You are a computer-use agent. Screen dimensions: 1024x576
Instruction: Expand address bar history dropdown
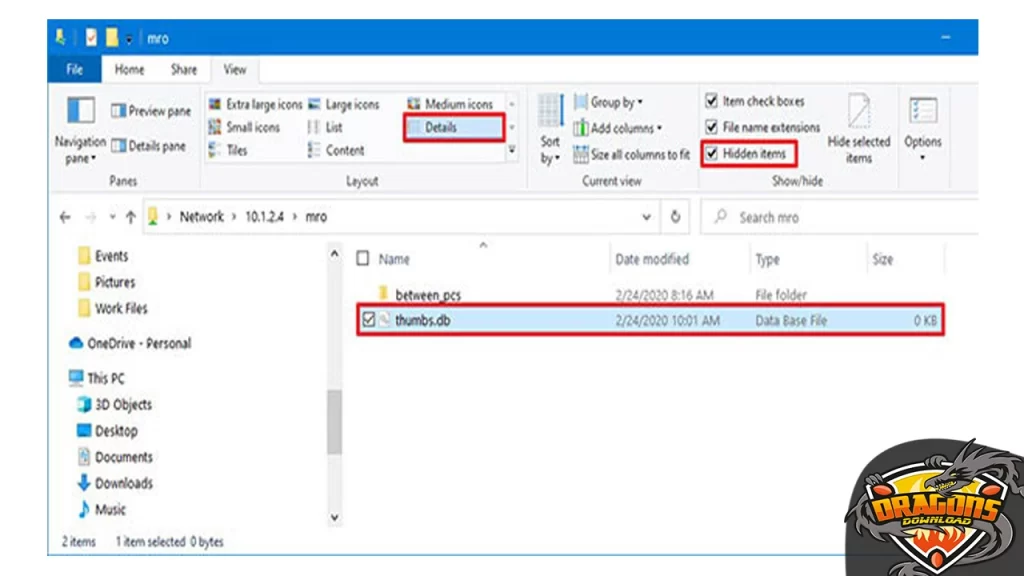pyautogui.click(x=647, y=217)
